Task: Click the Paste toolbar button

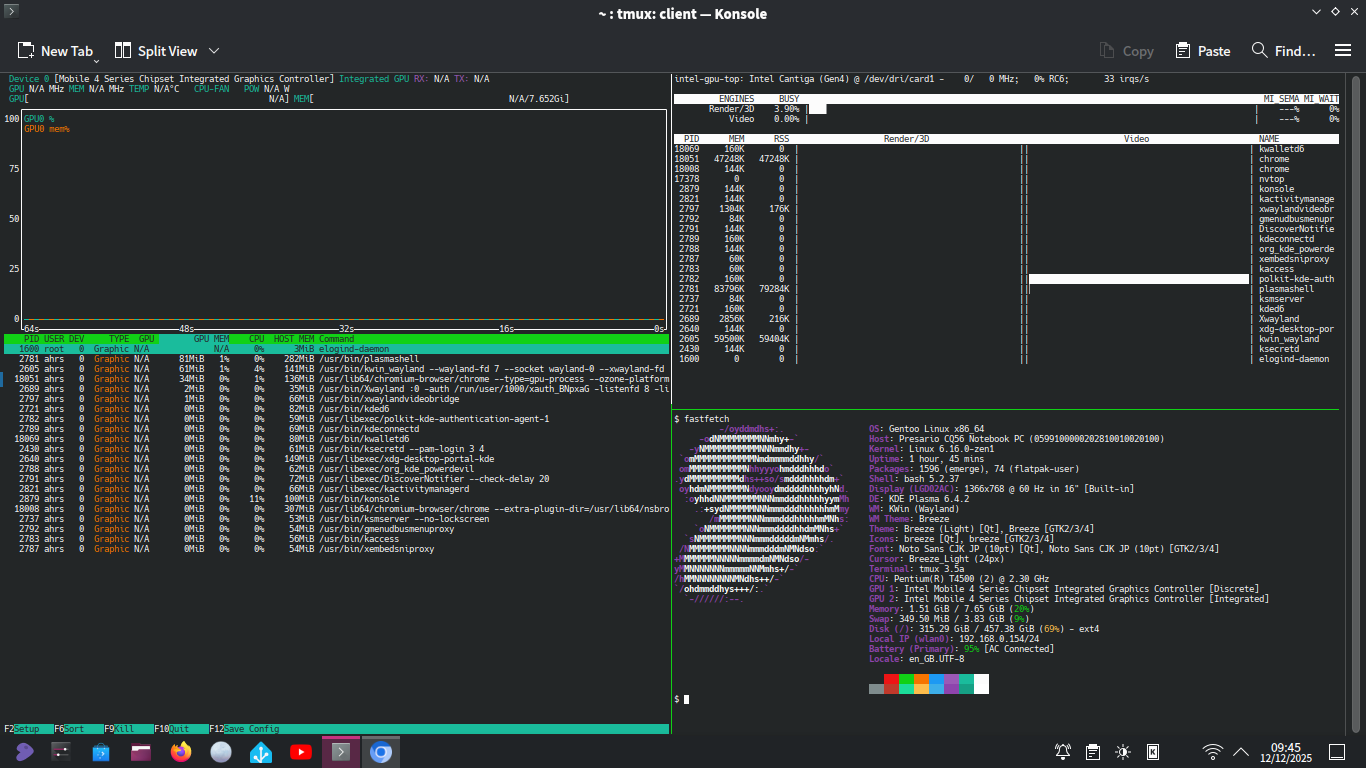Action: point(1203,51)
